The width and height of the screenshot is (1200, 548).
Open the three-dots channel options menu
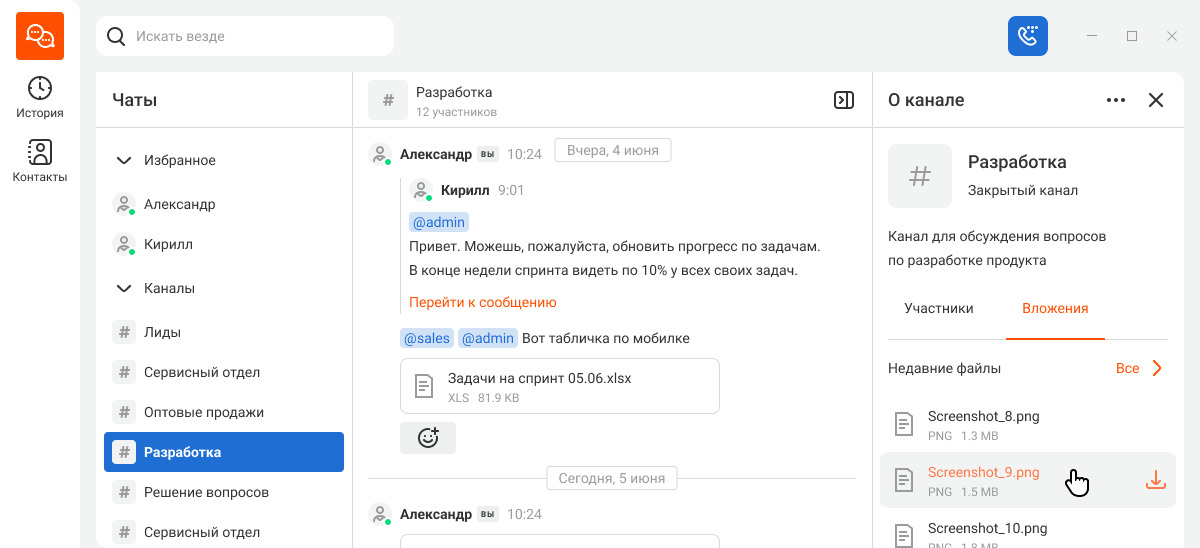coord(1116,100)
